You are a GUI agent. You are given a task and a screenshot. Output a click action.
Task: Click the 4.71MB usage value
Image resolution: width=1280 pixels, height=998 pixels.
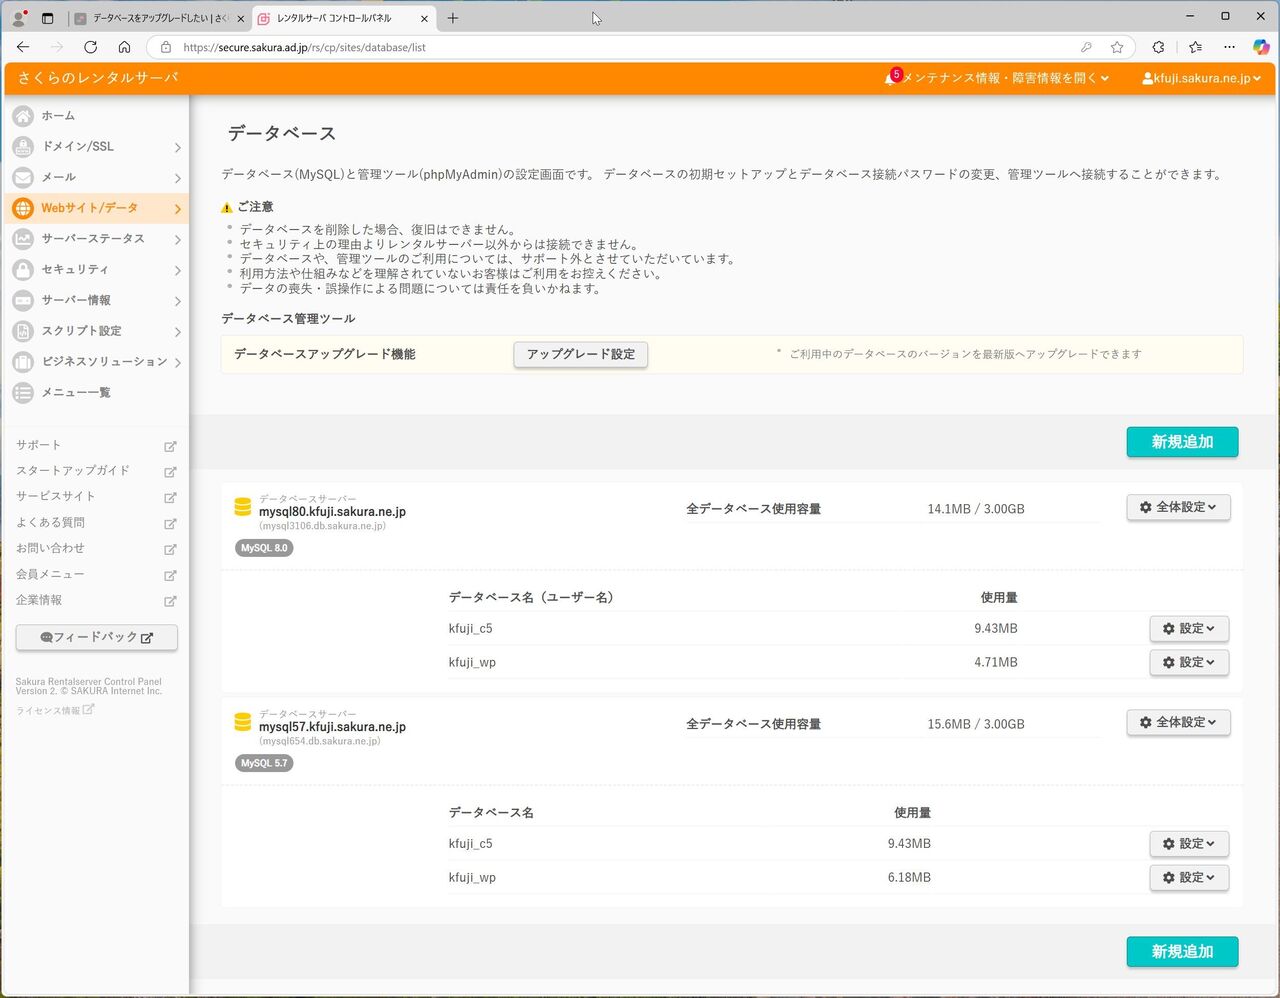click(996, 662)
